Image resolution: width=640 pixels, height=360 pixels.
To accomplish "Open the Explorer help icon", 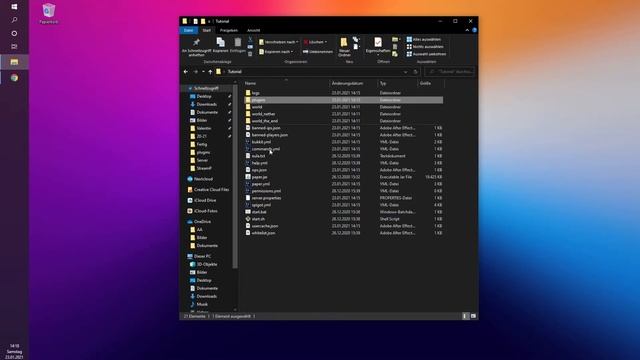I will point(474,30).
